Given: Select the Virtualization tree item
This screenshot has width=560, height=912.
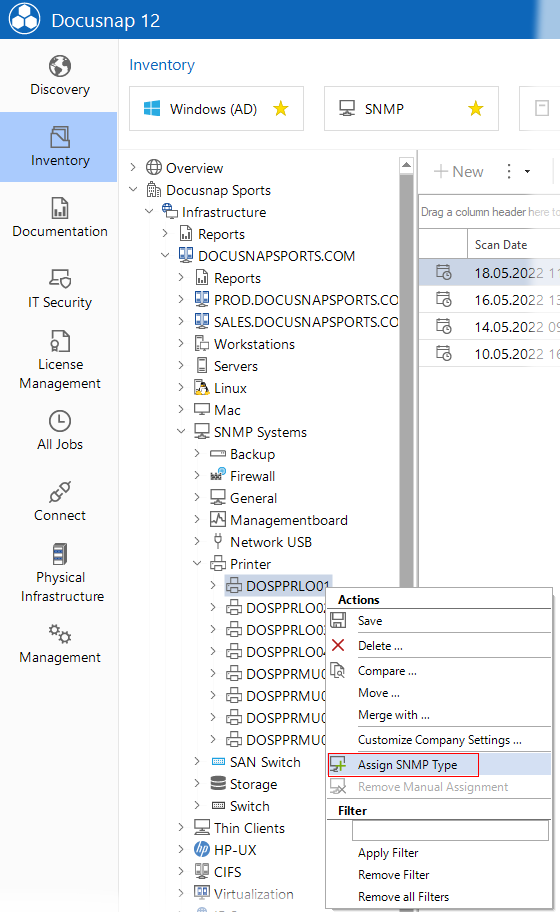Looking at the screenshot, I should pos(244,894).
